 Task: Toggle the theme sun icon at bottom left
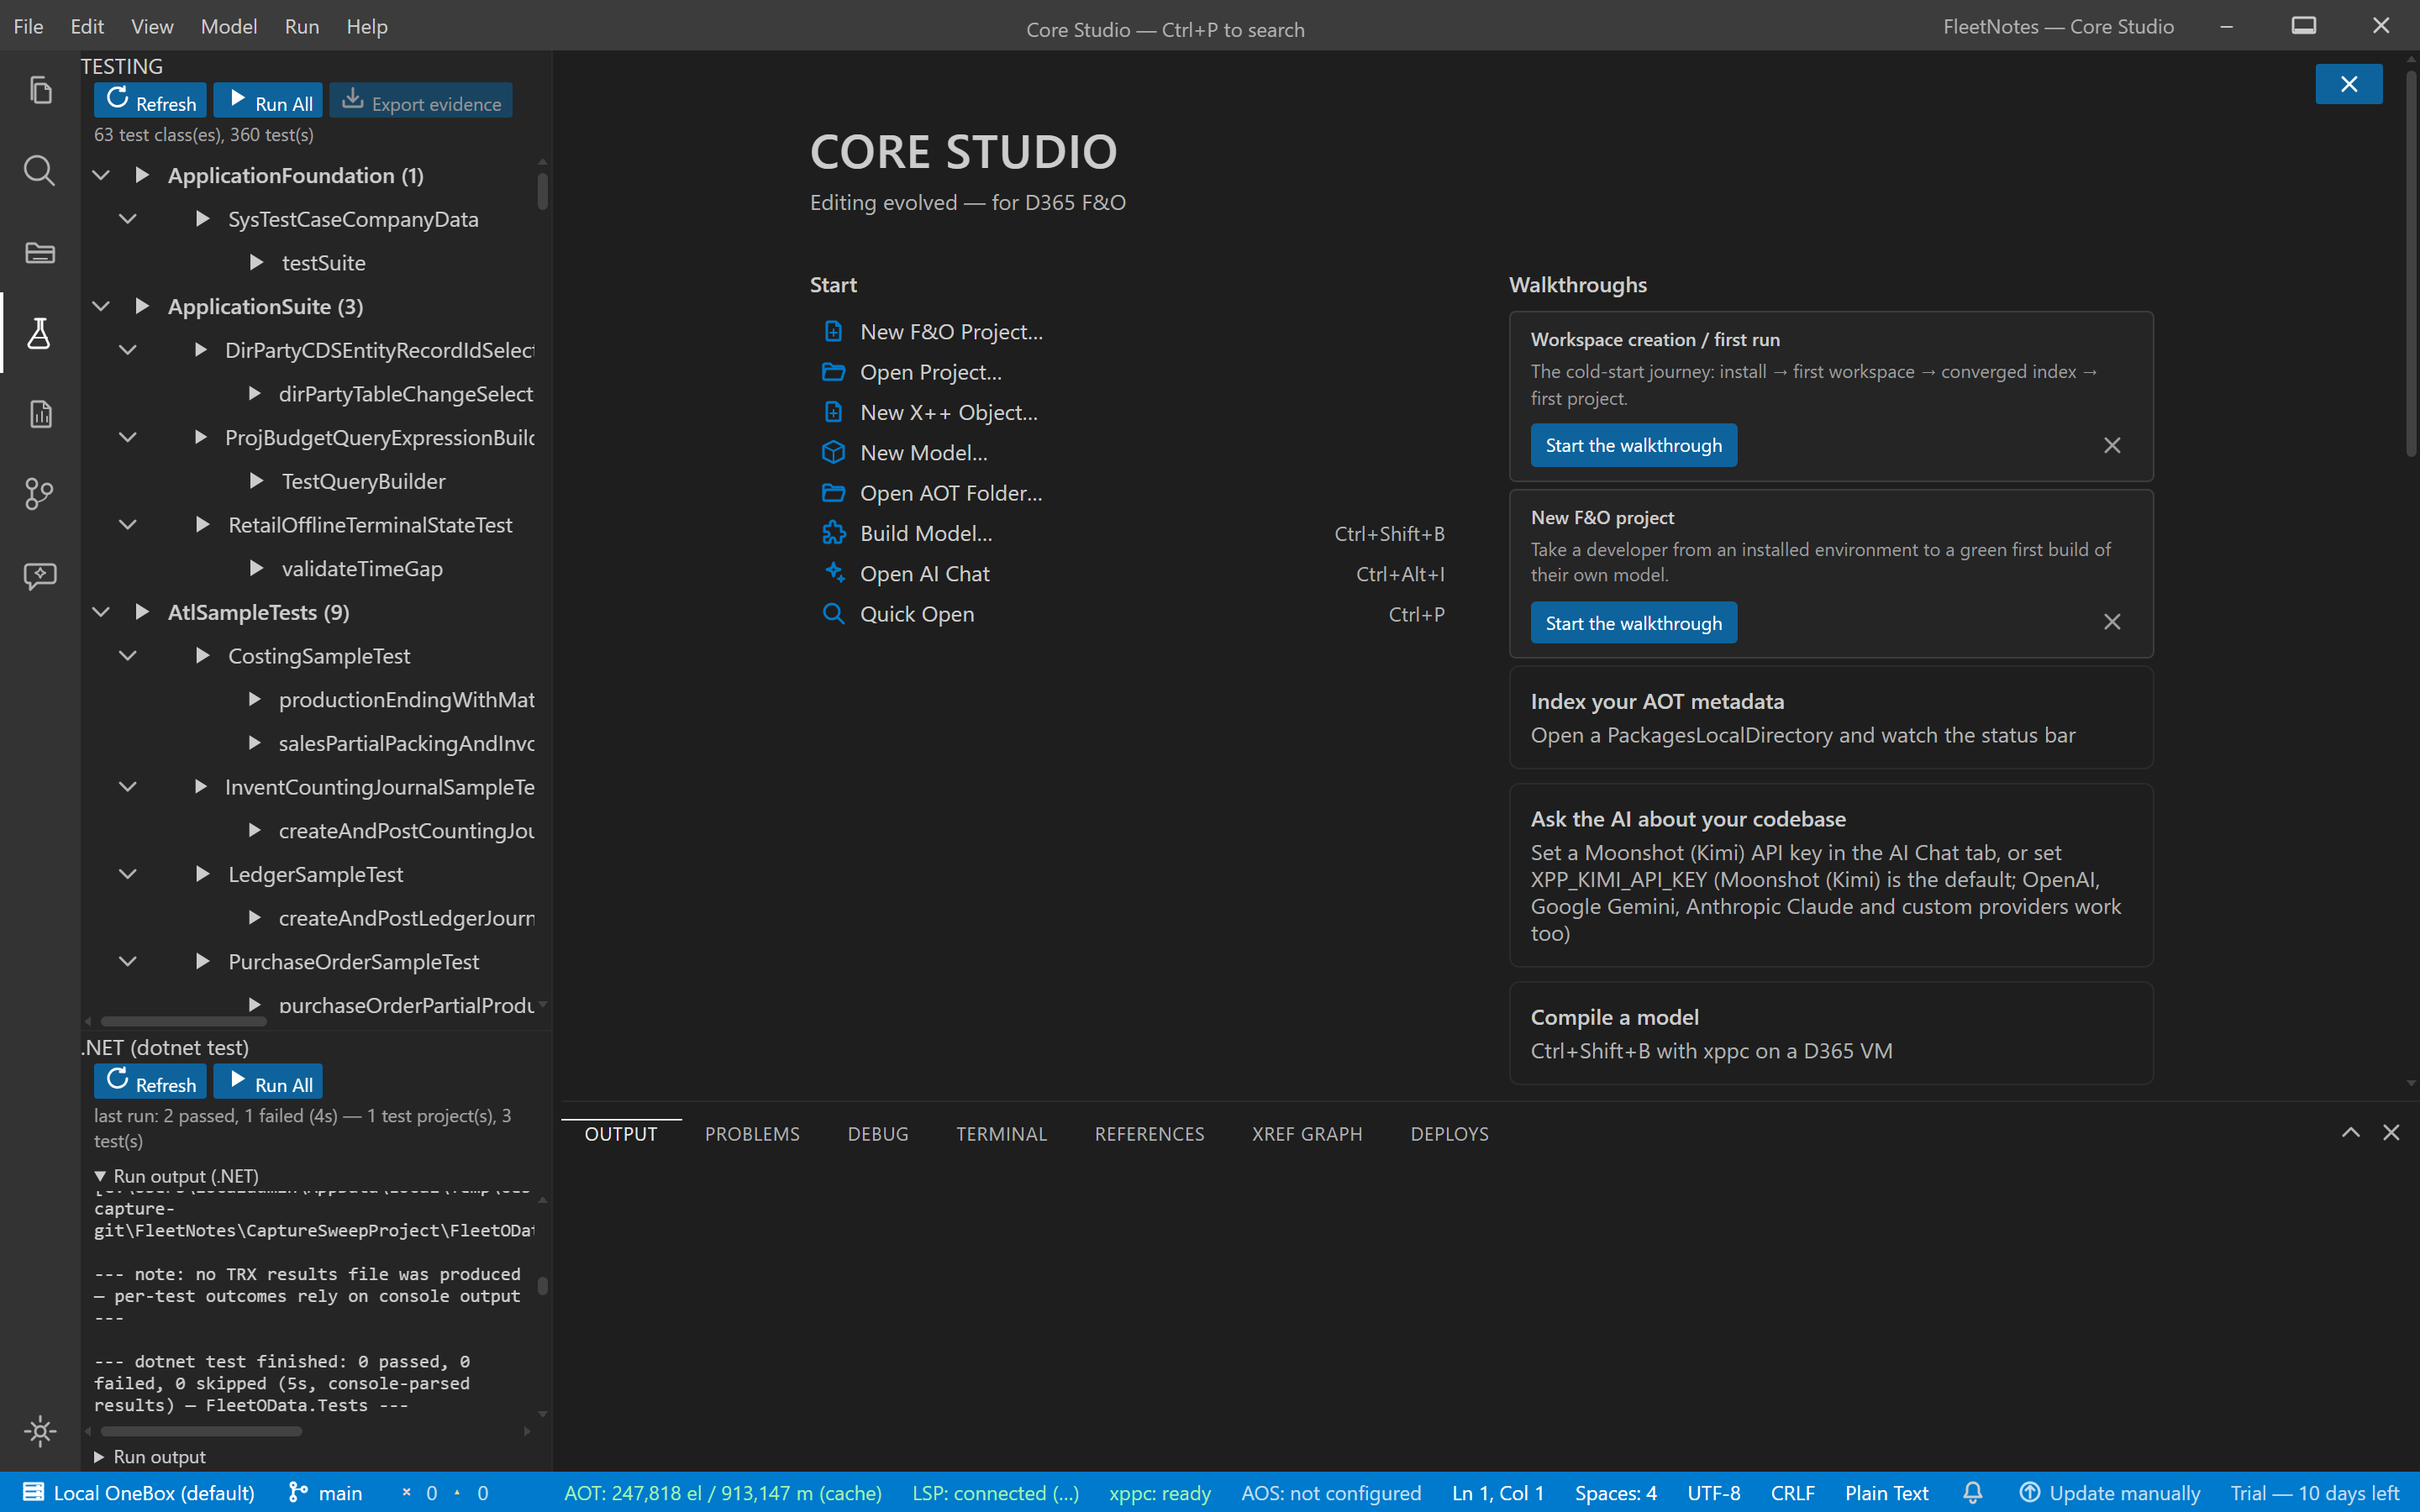40,1431
